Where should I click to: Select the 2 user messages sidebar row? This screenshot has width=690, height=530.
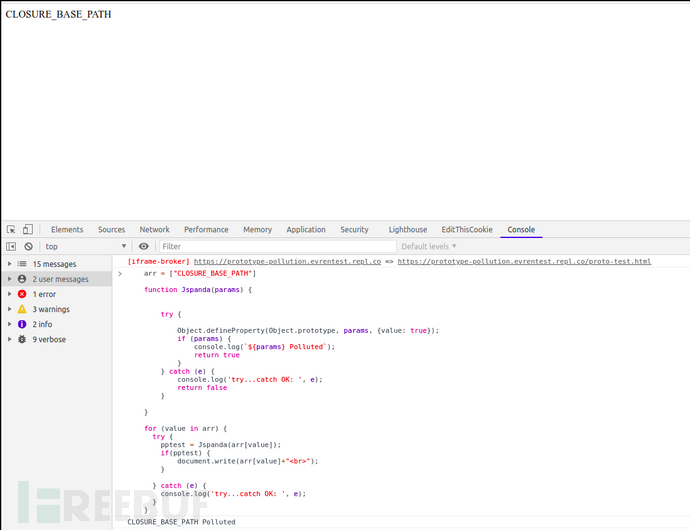coord(57,279)
